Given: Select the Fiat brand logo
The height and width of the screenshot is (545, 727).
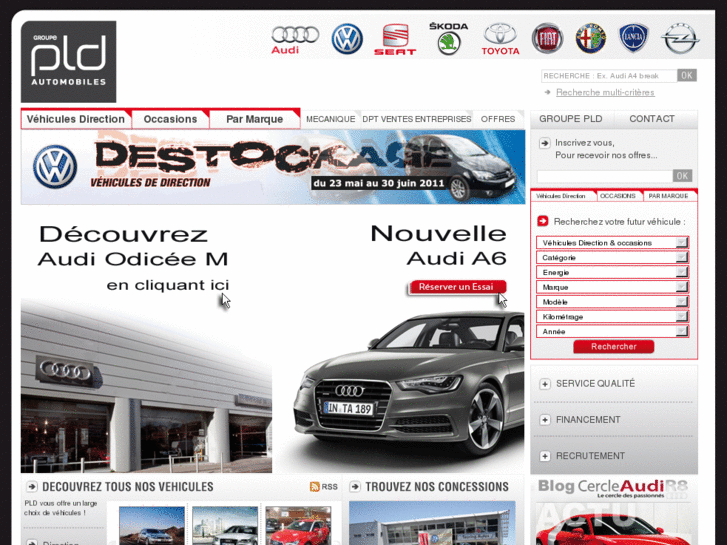Looking at the screenshot, I should (547, 38).
